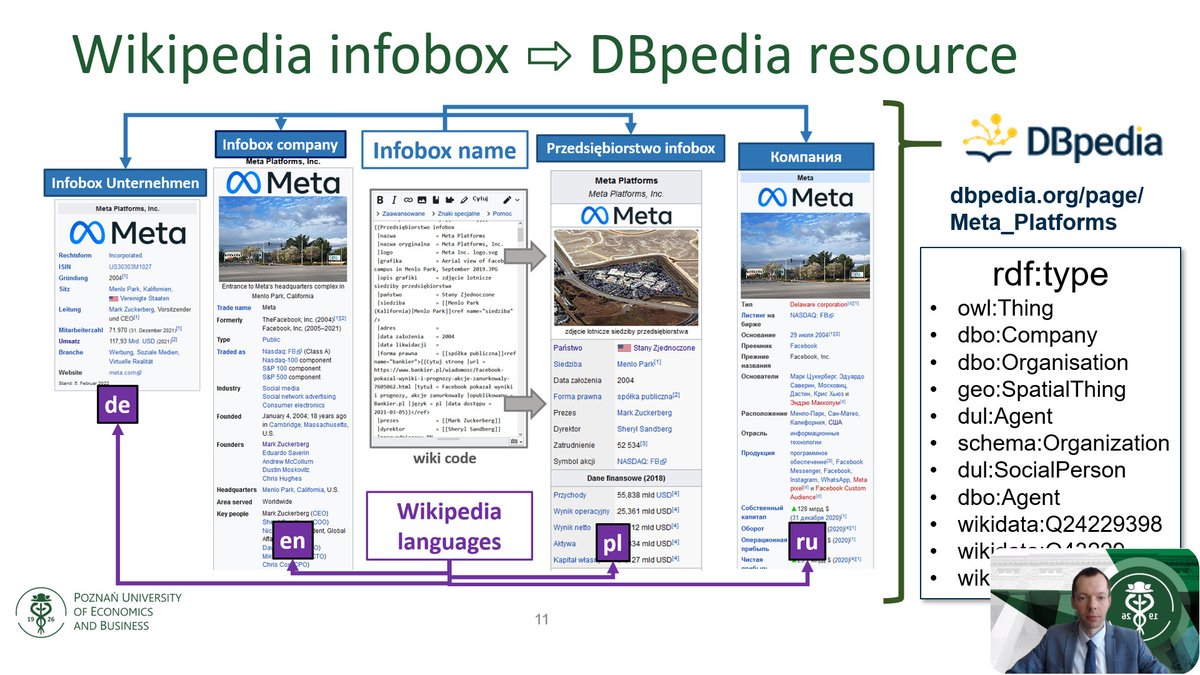
Task: Click the Consumer electronics link
Action: click(x=293, y=405)
